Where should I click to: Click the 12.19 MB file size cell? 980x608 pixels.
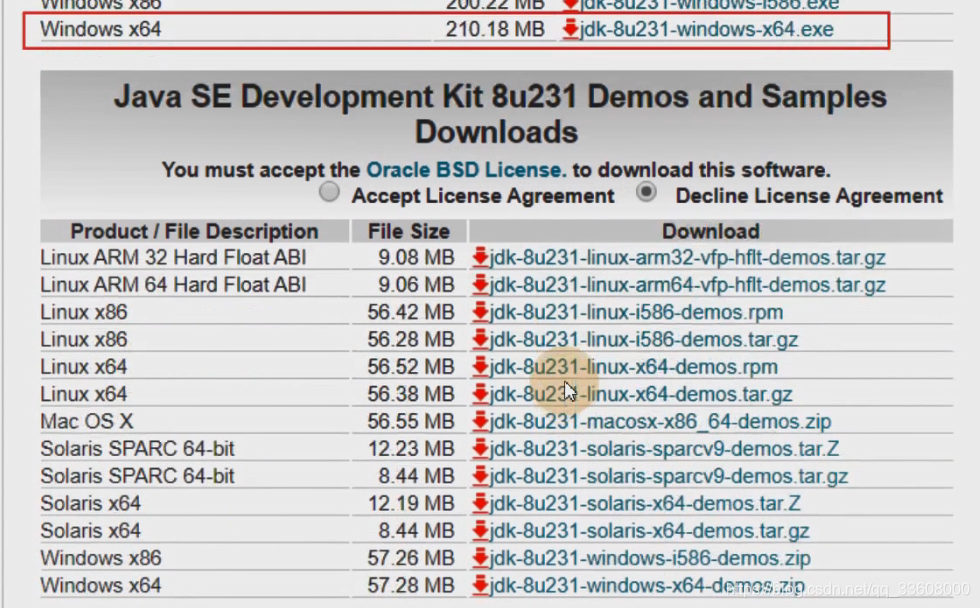[411, 503]
